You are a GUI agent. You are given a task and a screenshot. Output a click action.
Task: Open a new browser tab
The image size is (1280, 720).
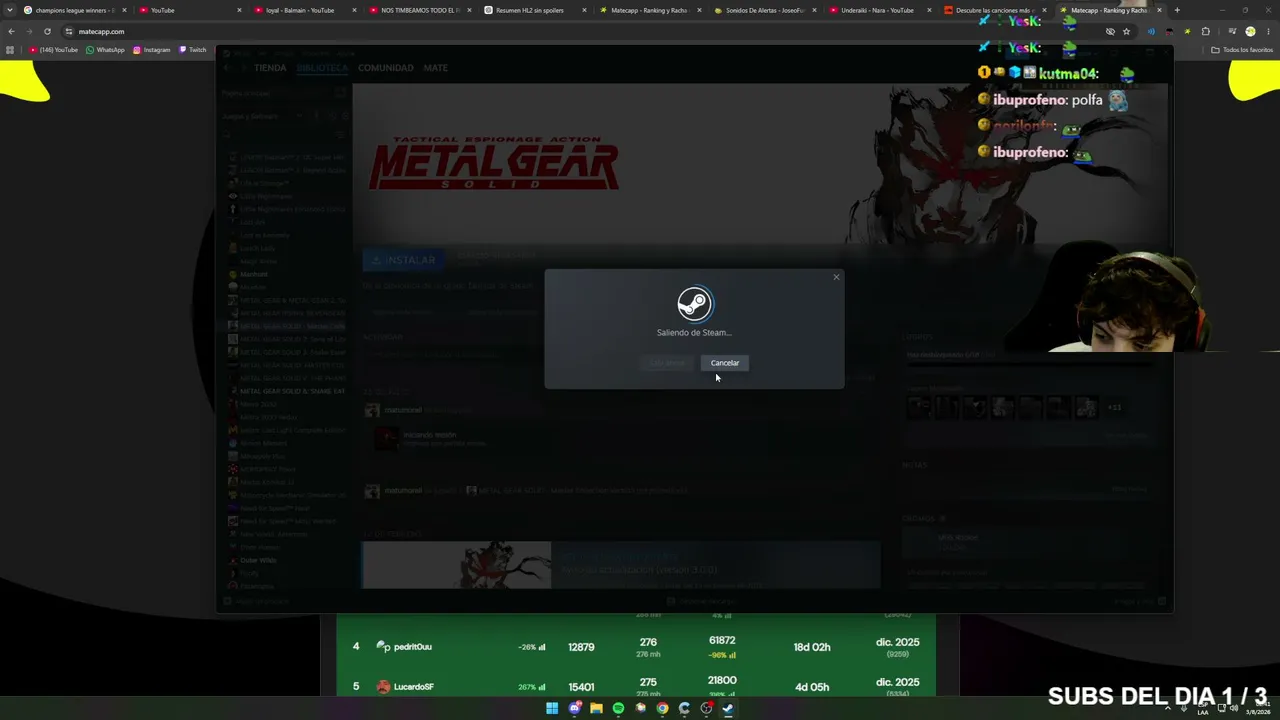tap(1177, 10)
